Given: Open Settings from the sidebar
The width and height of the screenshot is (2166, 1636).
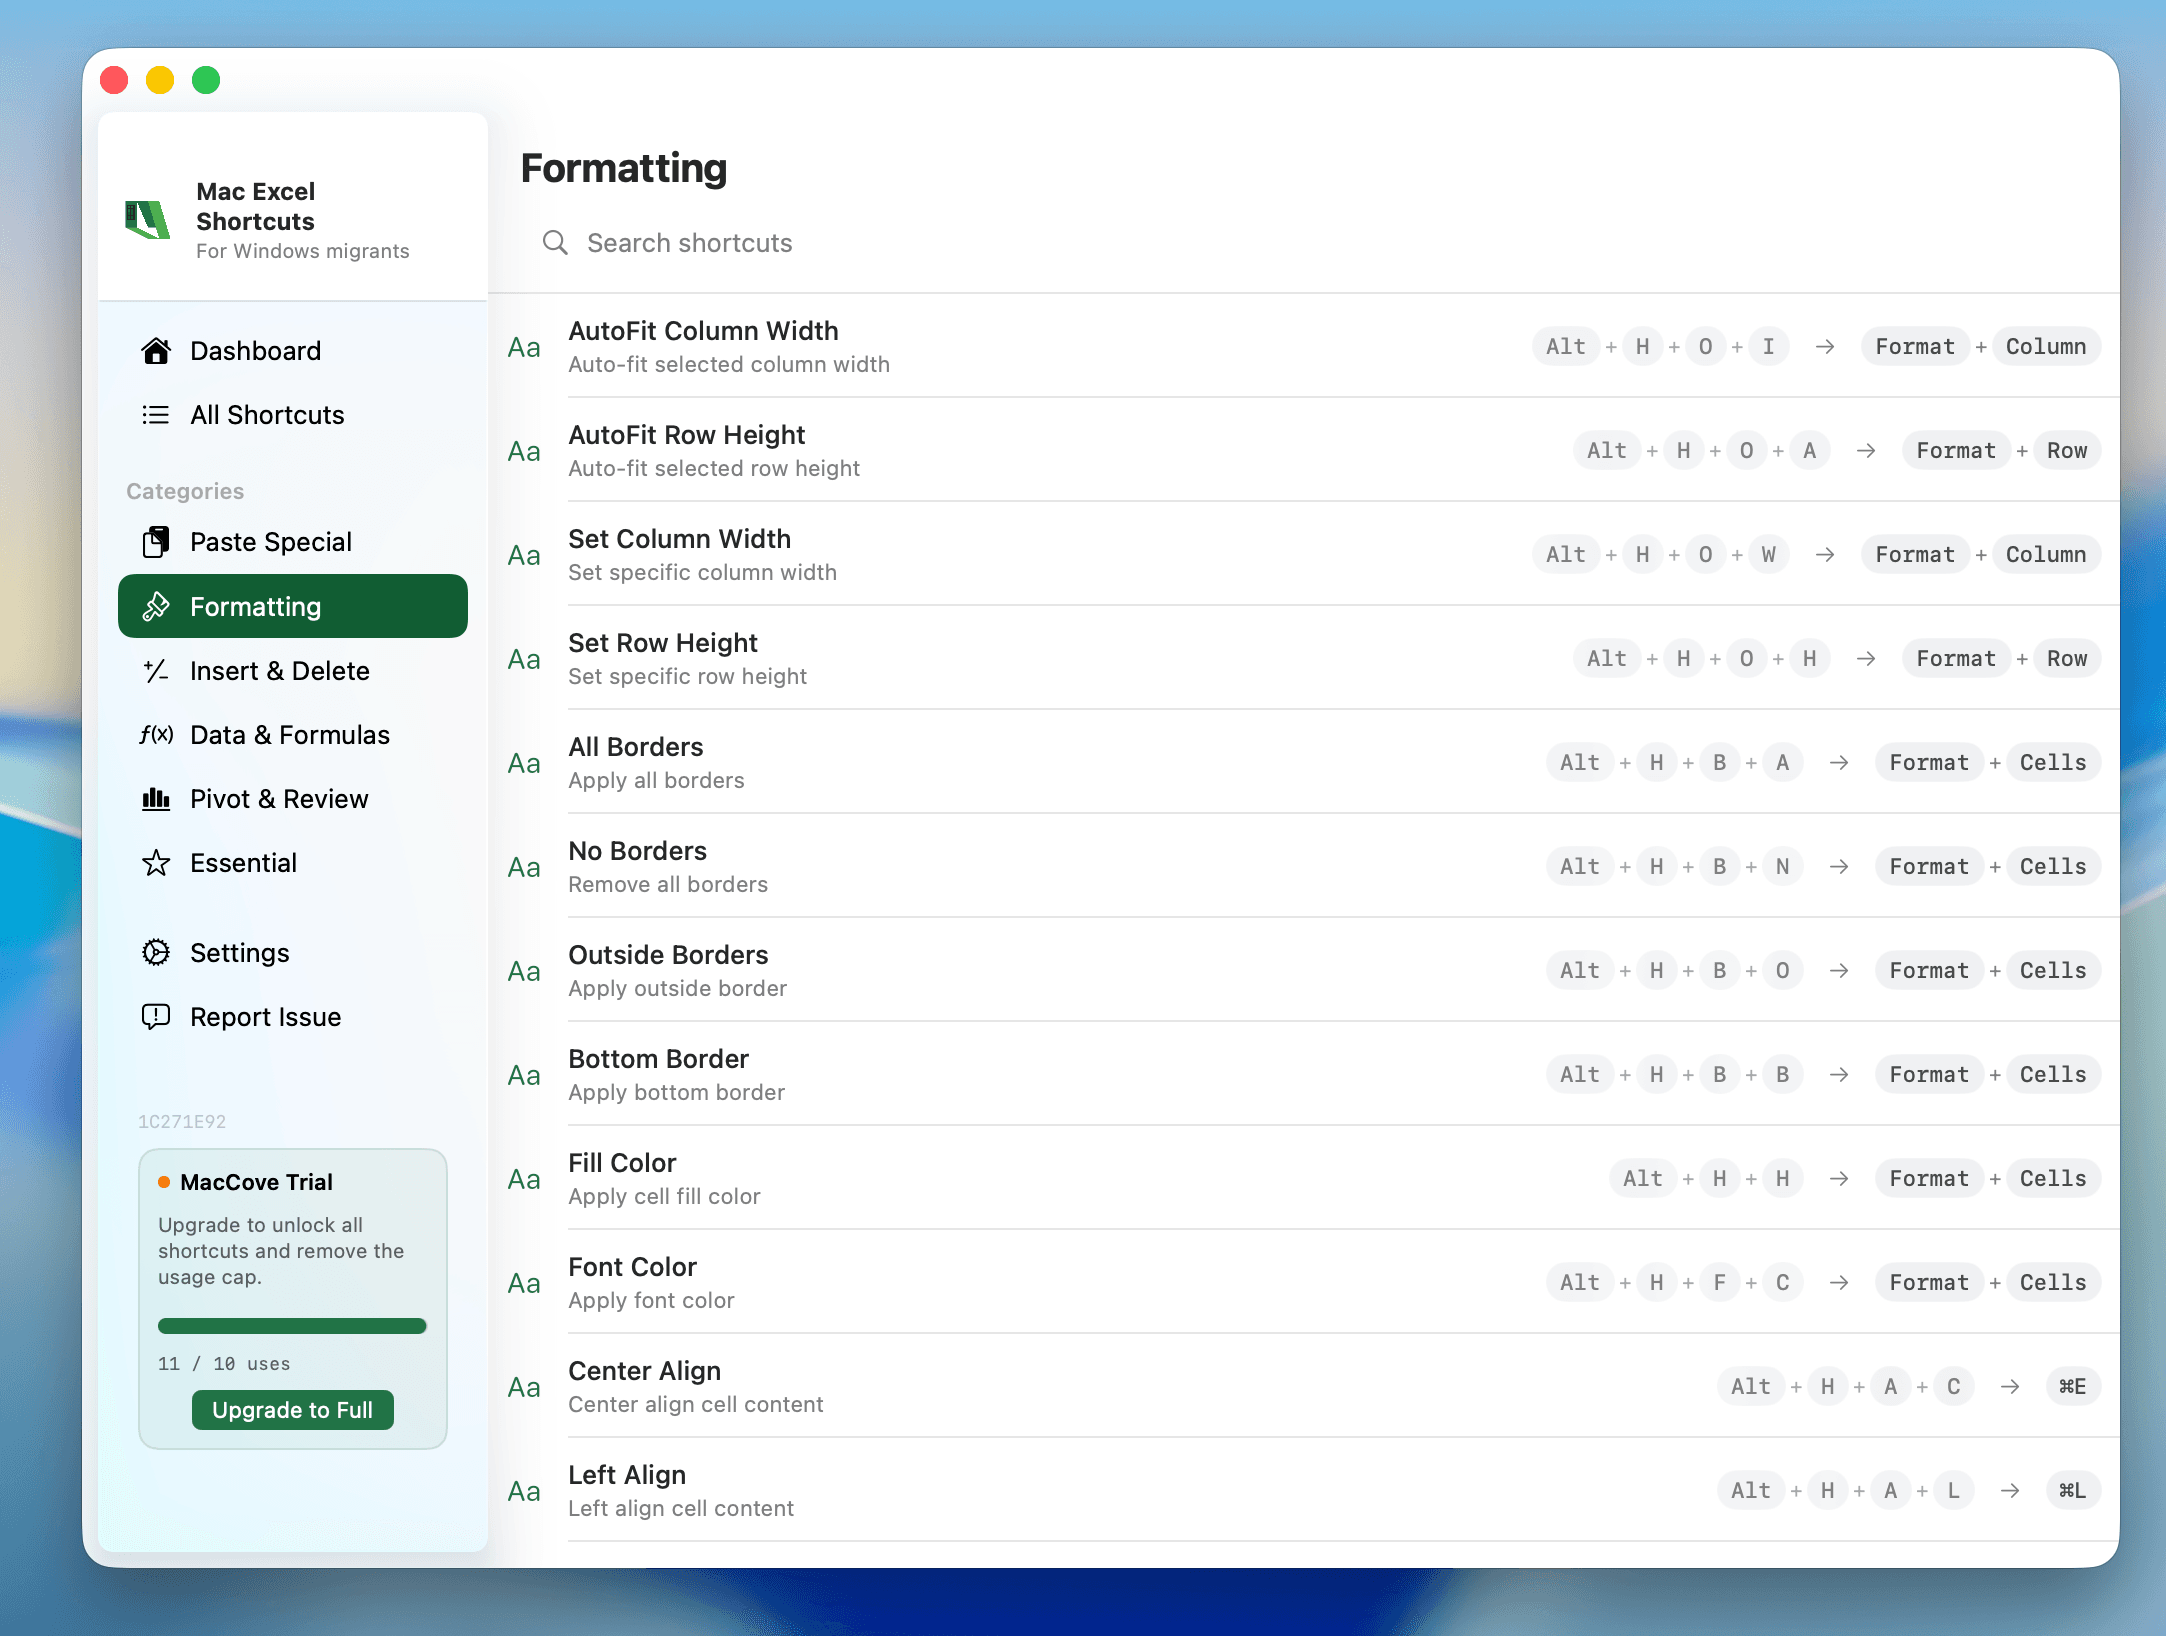Looking at the screenshot, I should point(293,953).
